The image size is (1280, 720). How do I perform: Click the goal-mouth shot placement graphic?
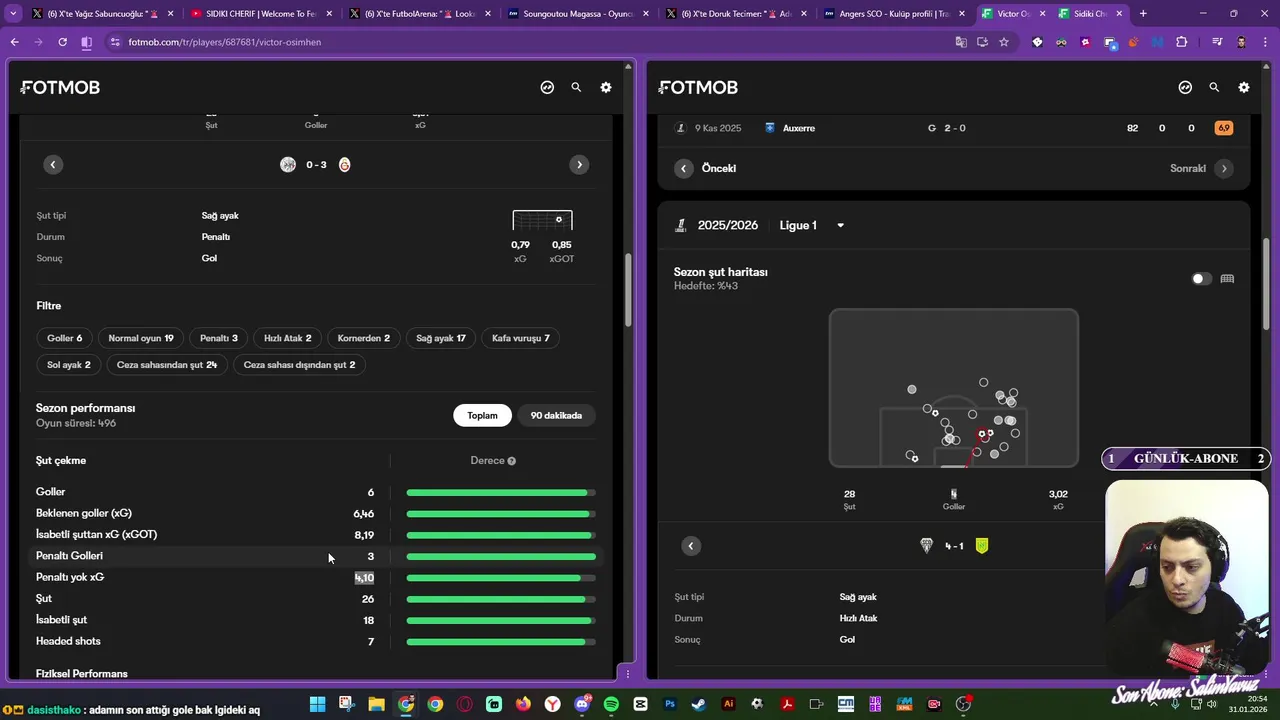pos(542,221)
